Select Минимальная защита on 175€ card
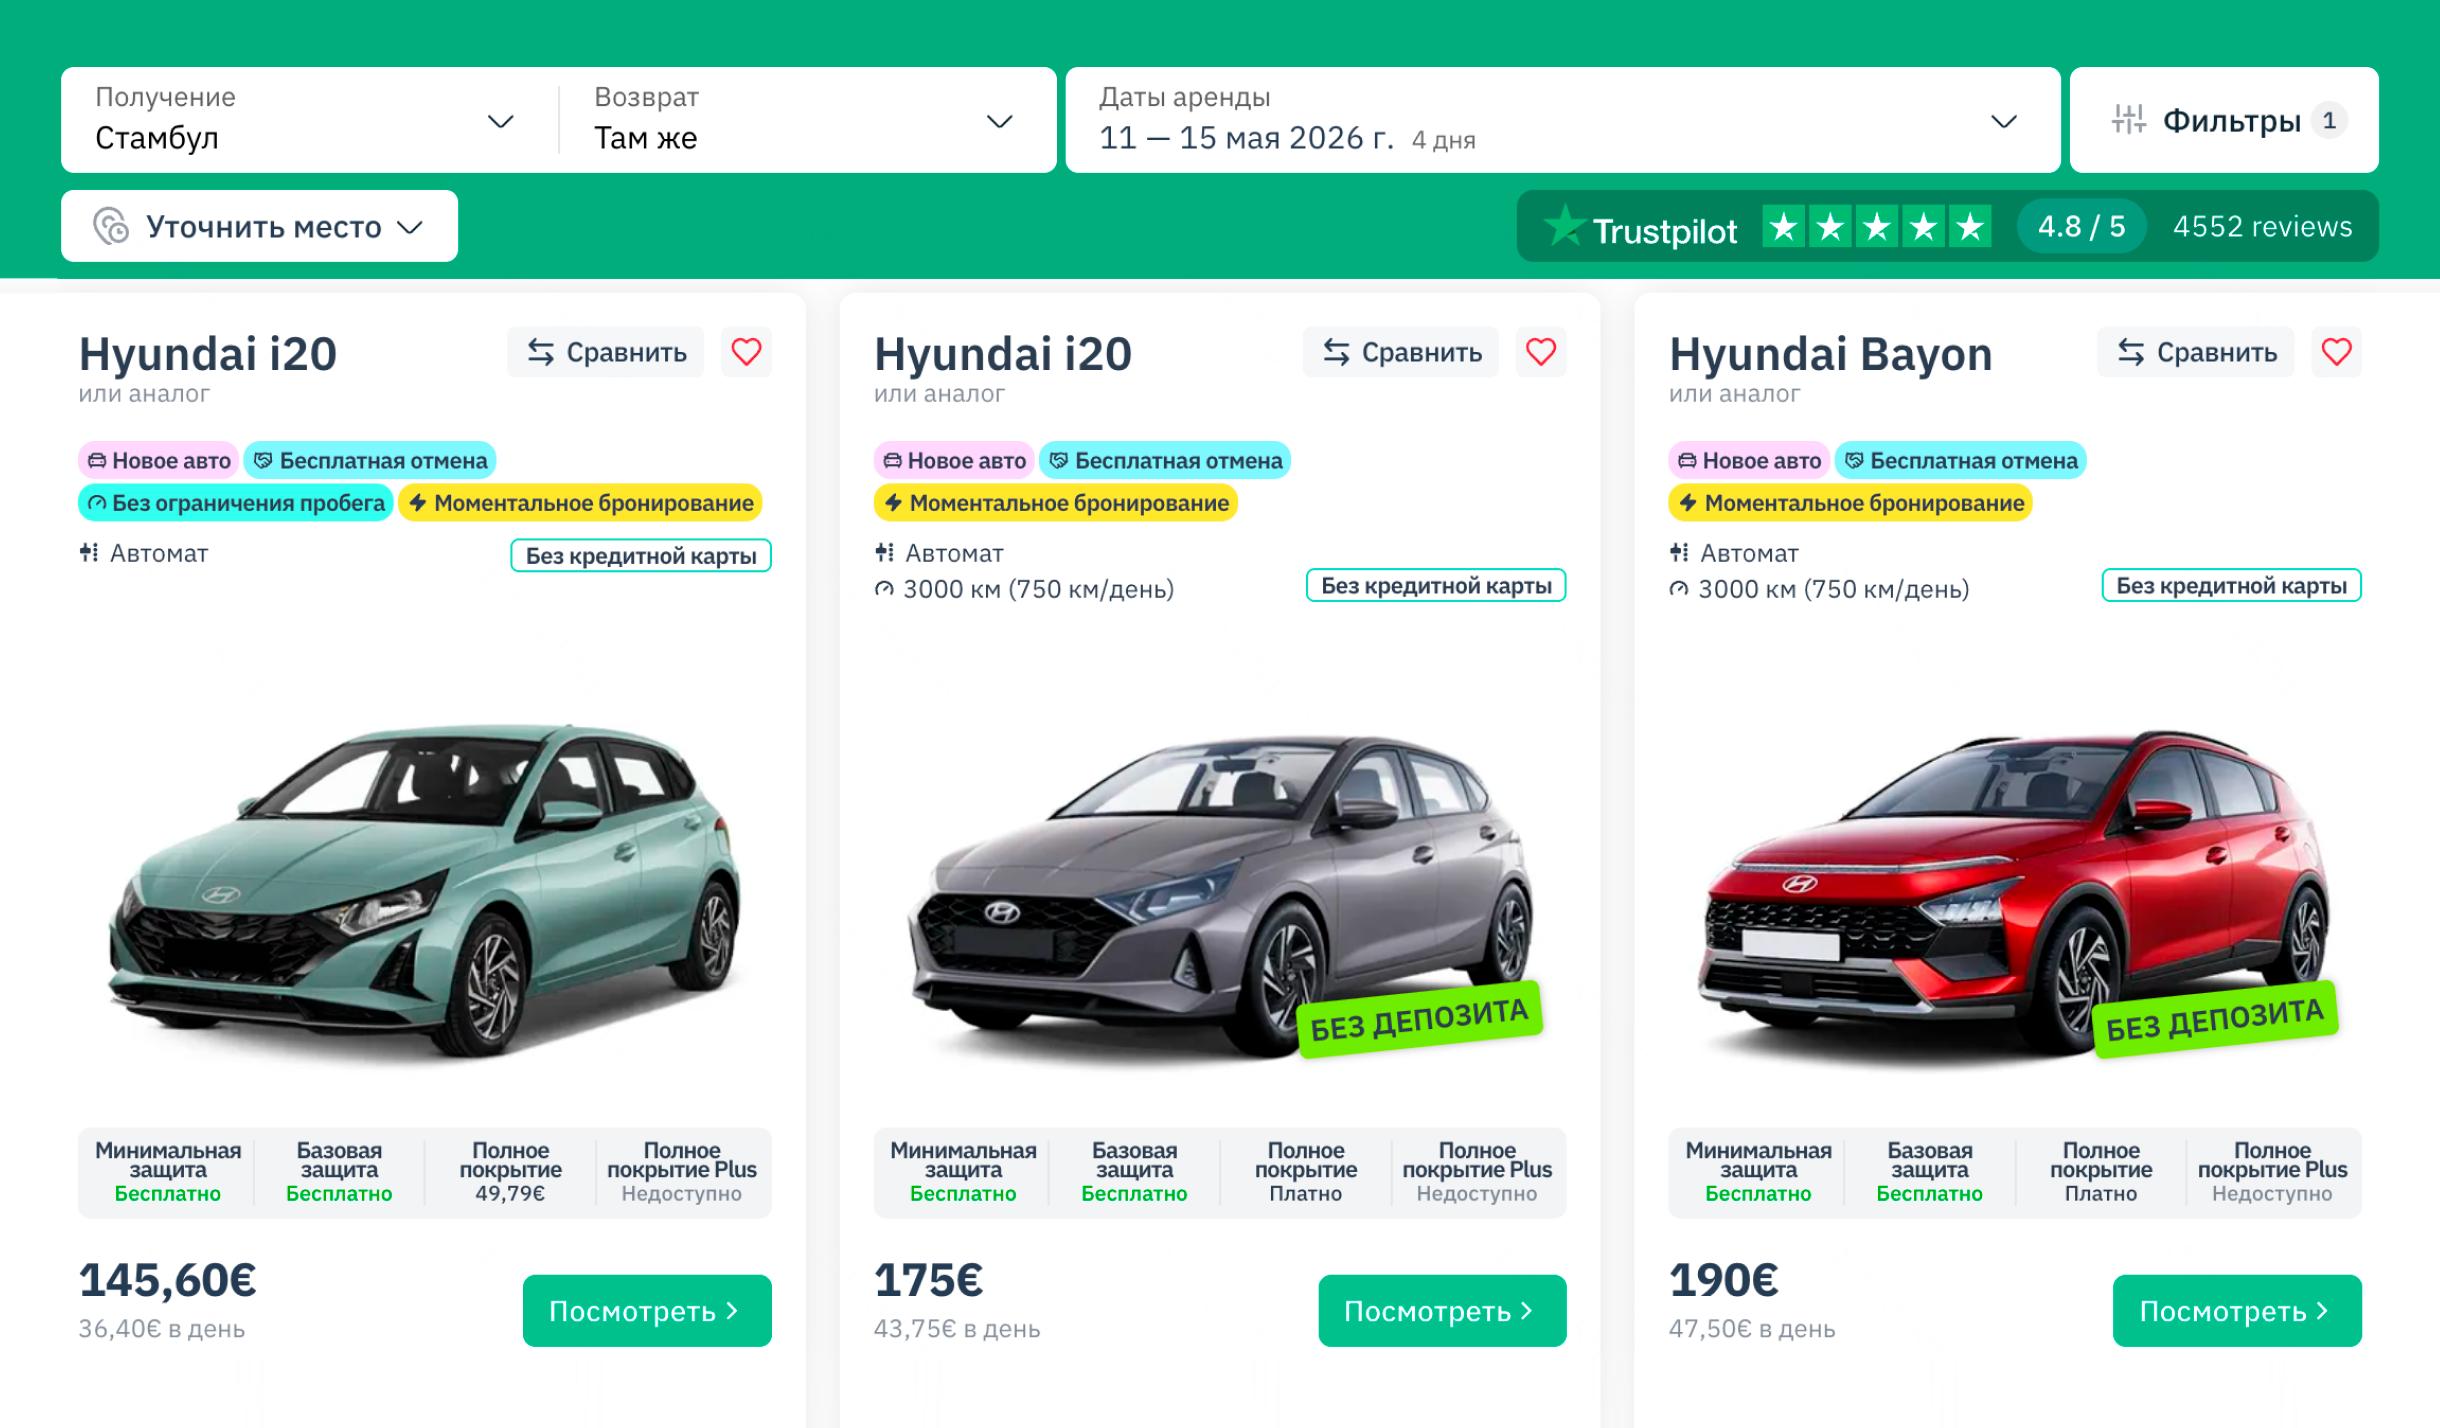This screenshot has height=1428, width=2440. click(x=963, y=1171)
